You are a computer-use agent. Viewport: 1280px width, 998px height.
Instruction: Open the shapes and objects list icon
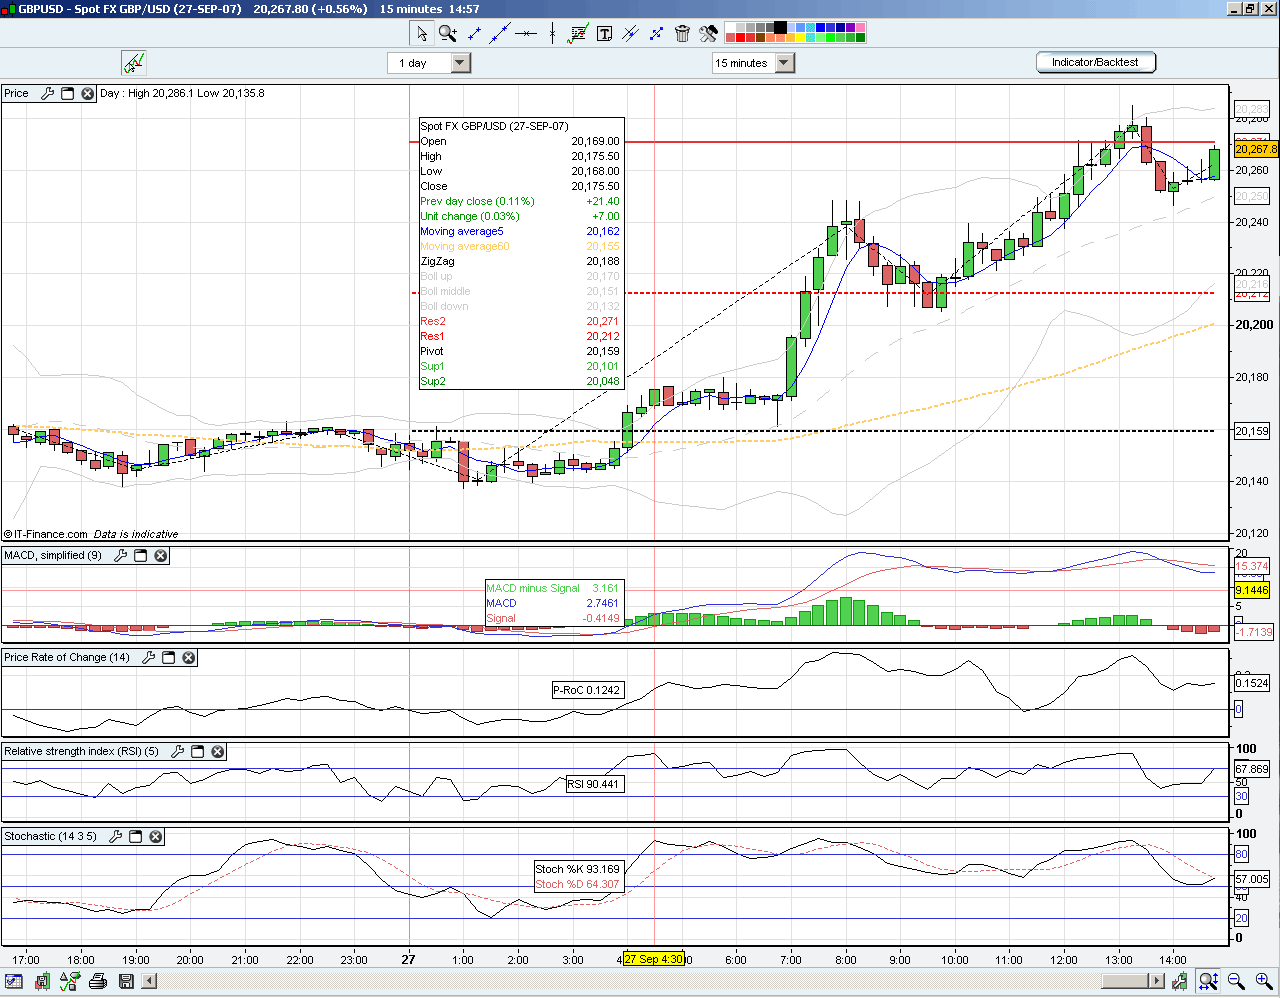point(70,981)
